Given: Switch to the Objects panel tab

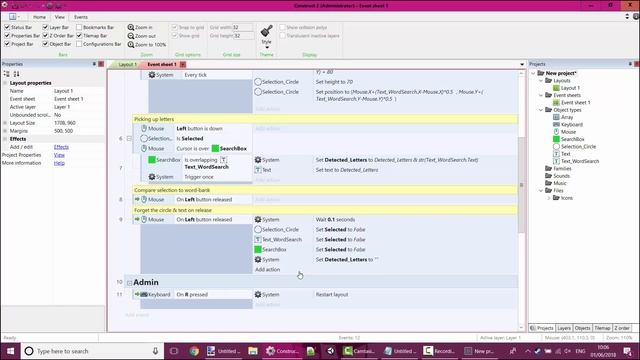Looking at the screenshot, I should [x=582, y=328].
